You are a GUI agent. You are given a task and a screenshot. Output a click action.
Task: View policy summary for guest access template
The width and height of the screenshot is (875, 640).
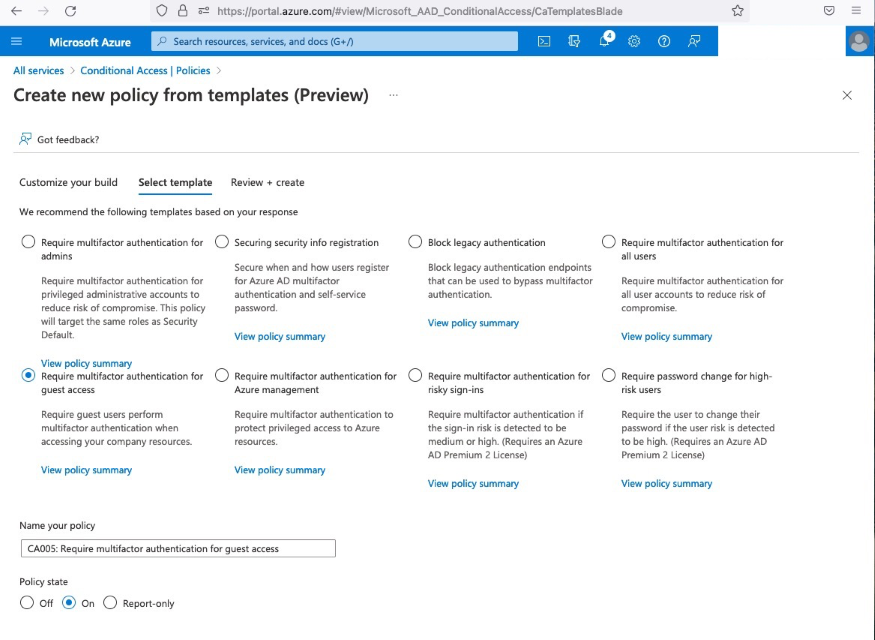click(x=86, y=470)
